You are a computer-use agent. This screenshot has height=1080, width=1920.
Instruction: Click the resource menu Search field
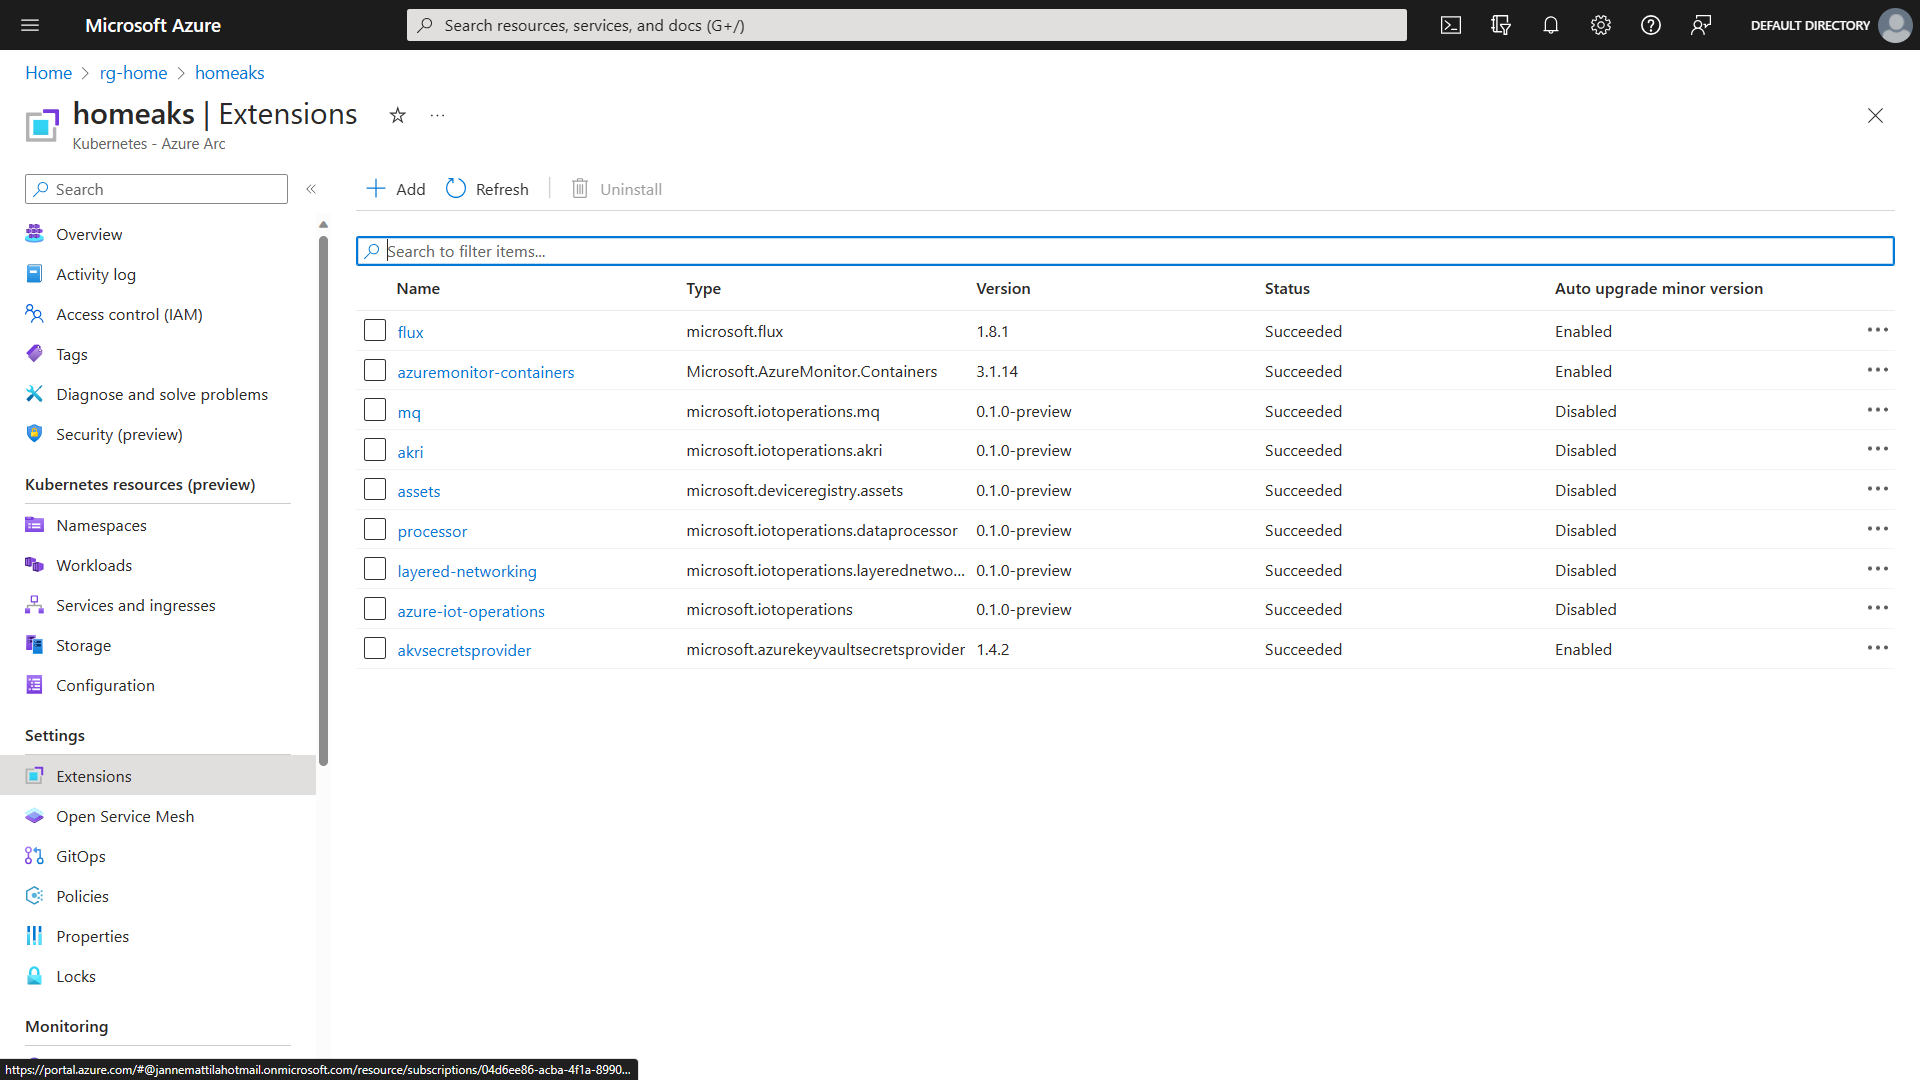156,189
